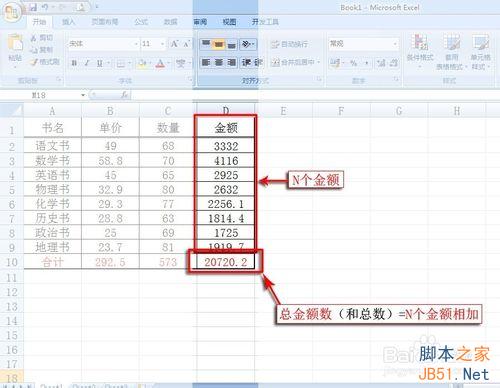Switch to the Page Layout (页面布局) tab
This screenshot has width=500, height=388.
point(105,22)
